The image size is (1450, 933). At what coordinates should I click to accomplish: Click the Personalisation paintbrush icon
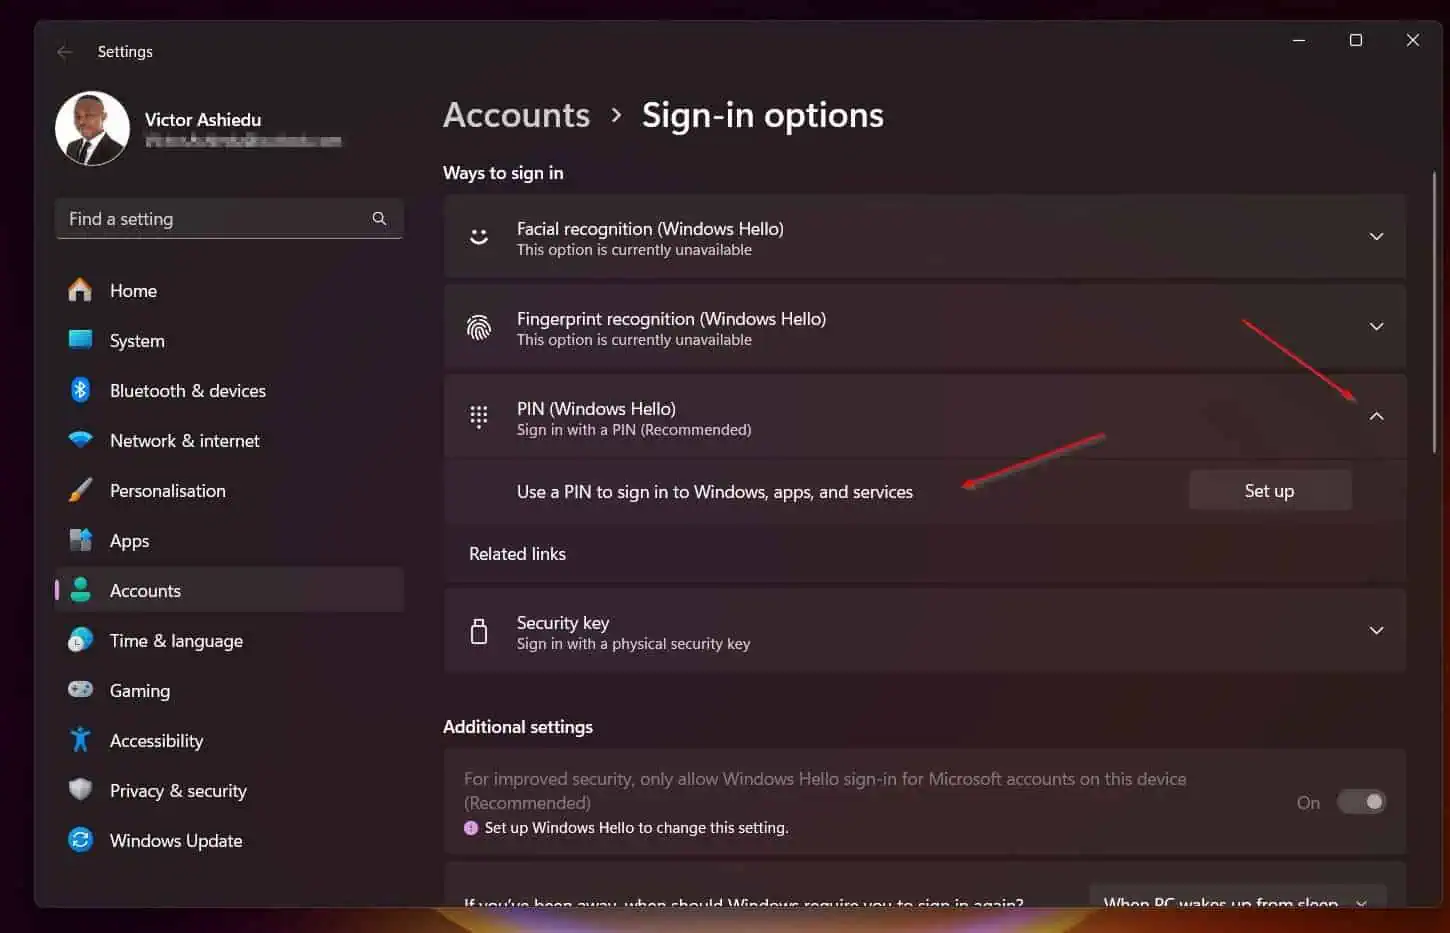[80, 490]
